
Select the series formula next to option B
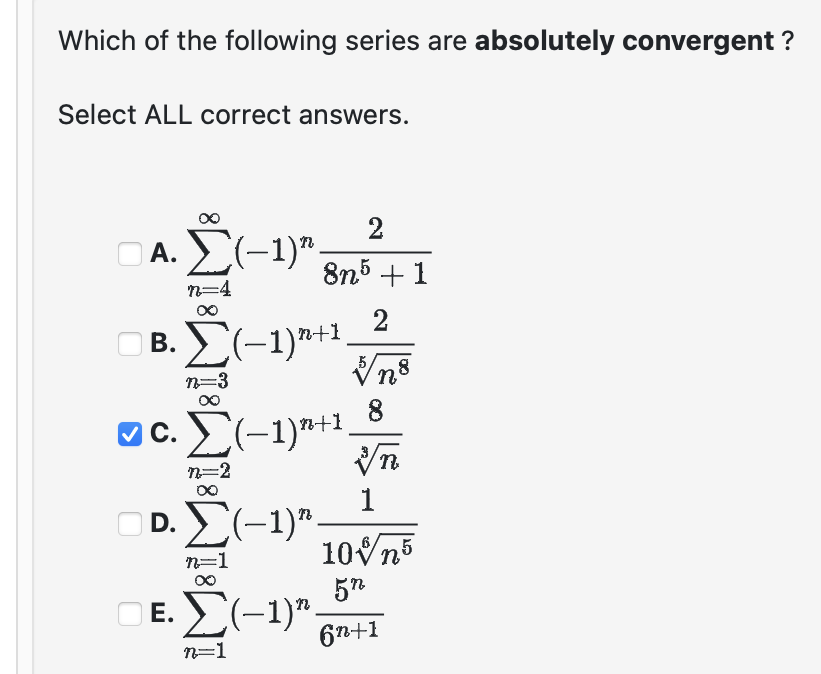click(x=300, y=344)
